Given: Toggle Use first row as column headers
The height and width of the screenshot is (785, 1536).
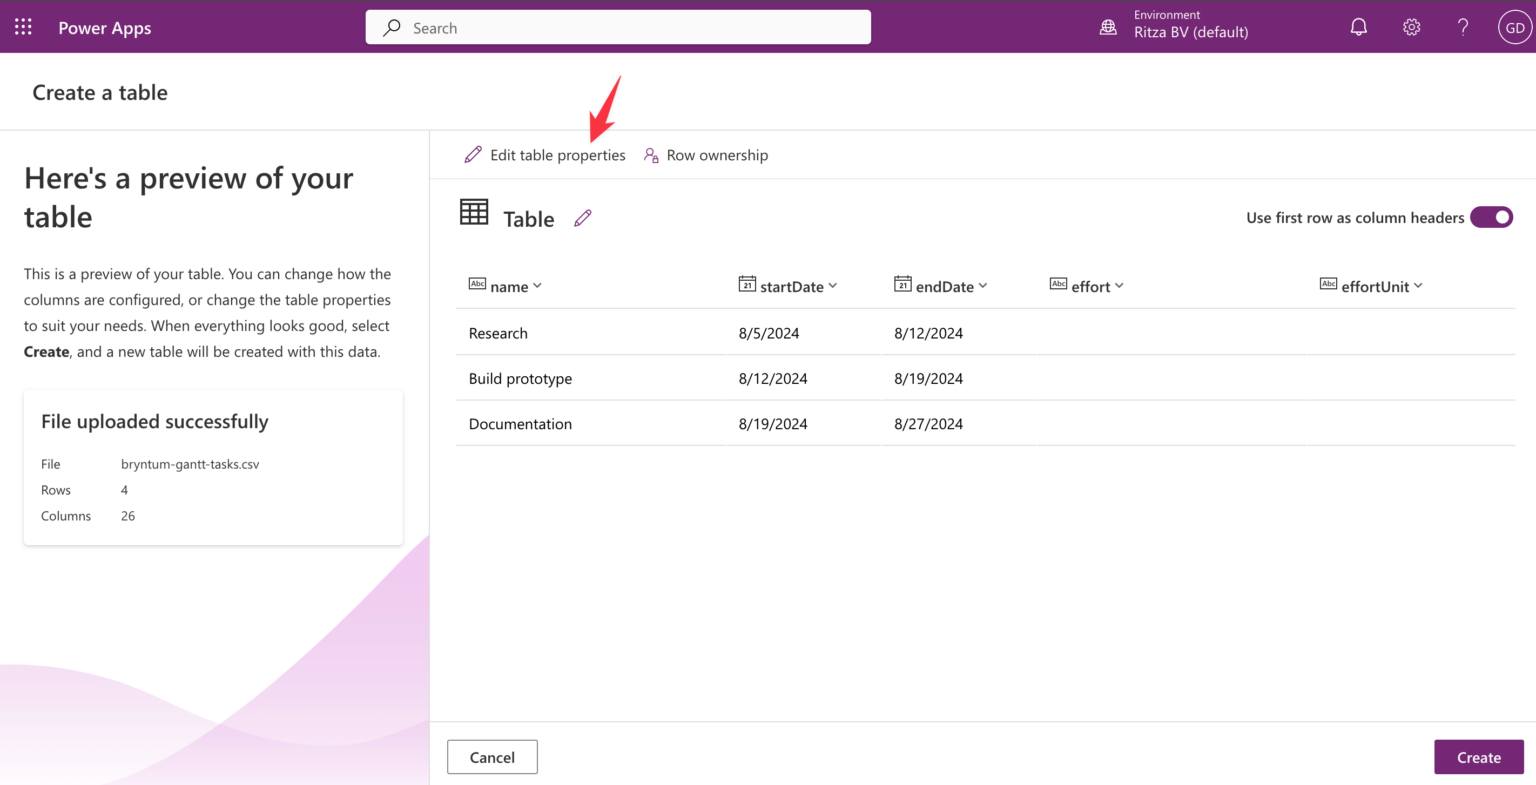Looking at the screenshot, I should 1491,217.
